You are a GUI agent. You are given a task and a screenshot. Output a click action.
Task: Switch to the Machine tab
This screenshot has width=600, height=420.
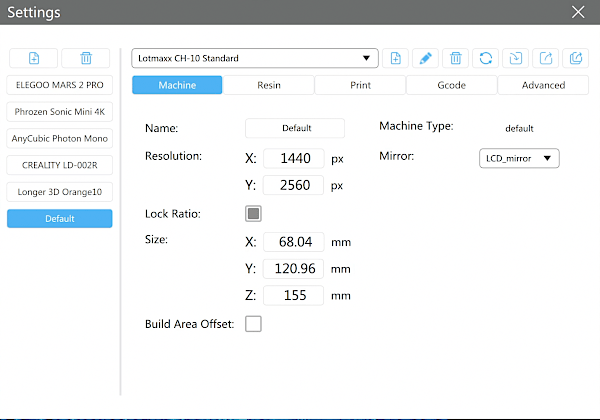click(x=177, y=85)
